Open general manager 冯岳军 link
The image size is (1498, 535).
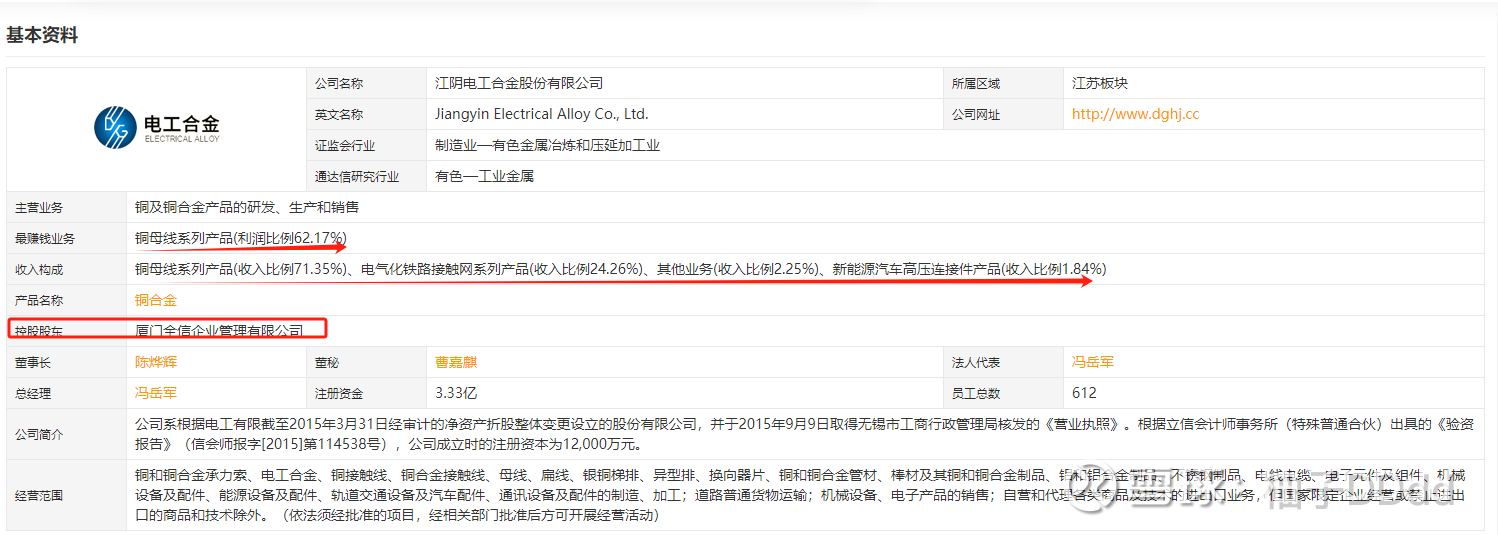point(156,393)
